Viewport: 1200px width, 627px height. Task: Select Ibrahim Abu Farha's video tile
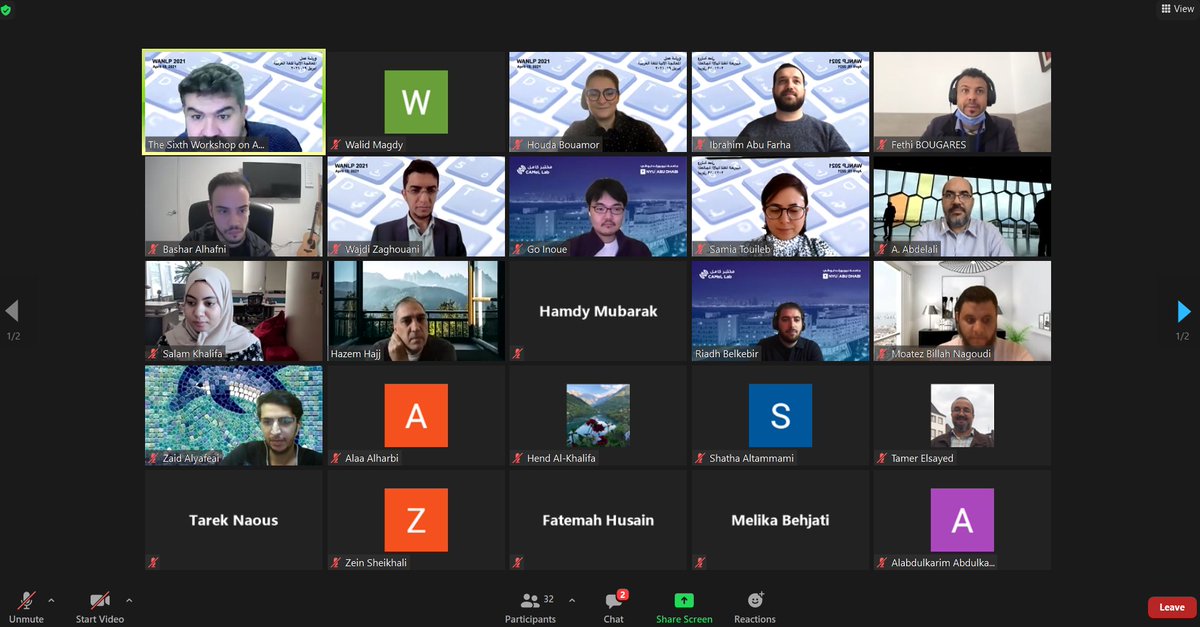pyautogui.click(x=780, y=102)
